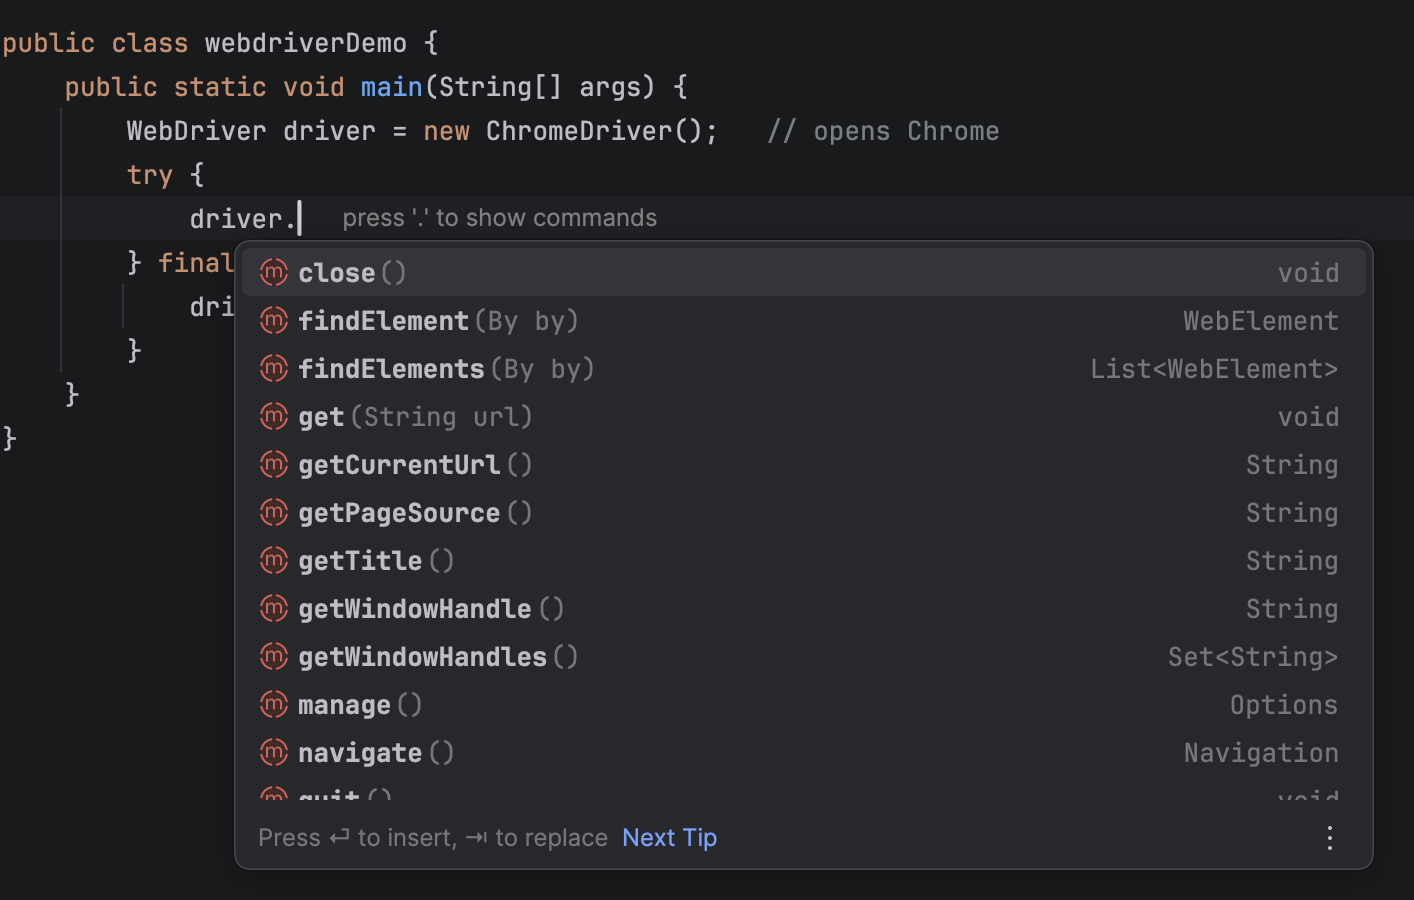Pick navigate() from completion popup

click(x=803, y=752)
